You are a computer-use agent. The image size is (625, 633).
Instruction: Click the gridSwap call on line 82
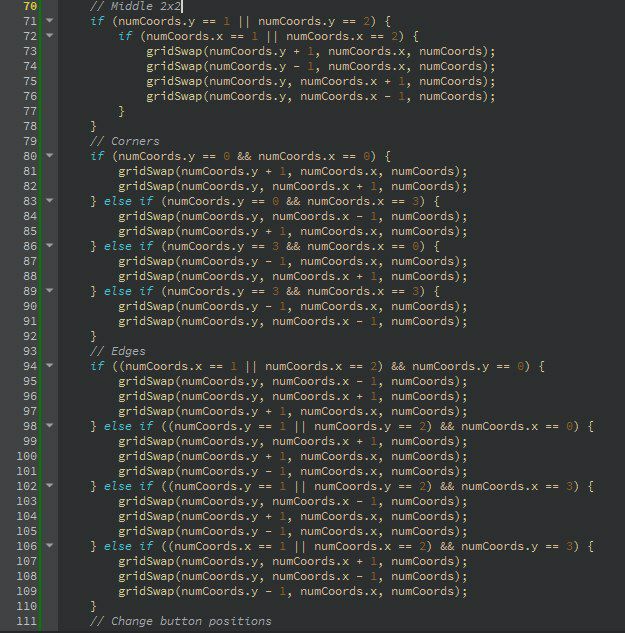pyautogui.click(x=293, y=186)
